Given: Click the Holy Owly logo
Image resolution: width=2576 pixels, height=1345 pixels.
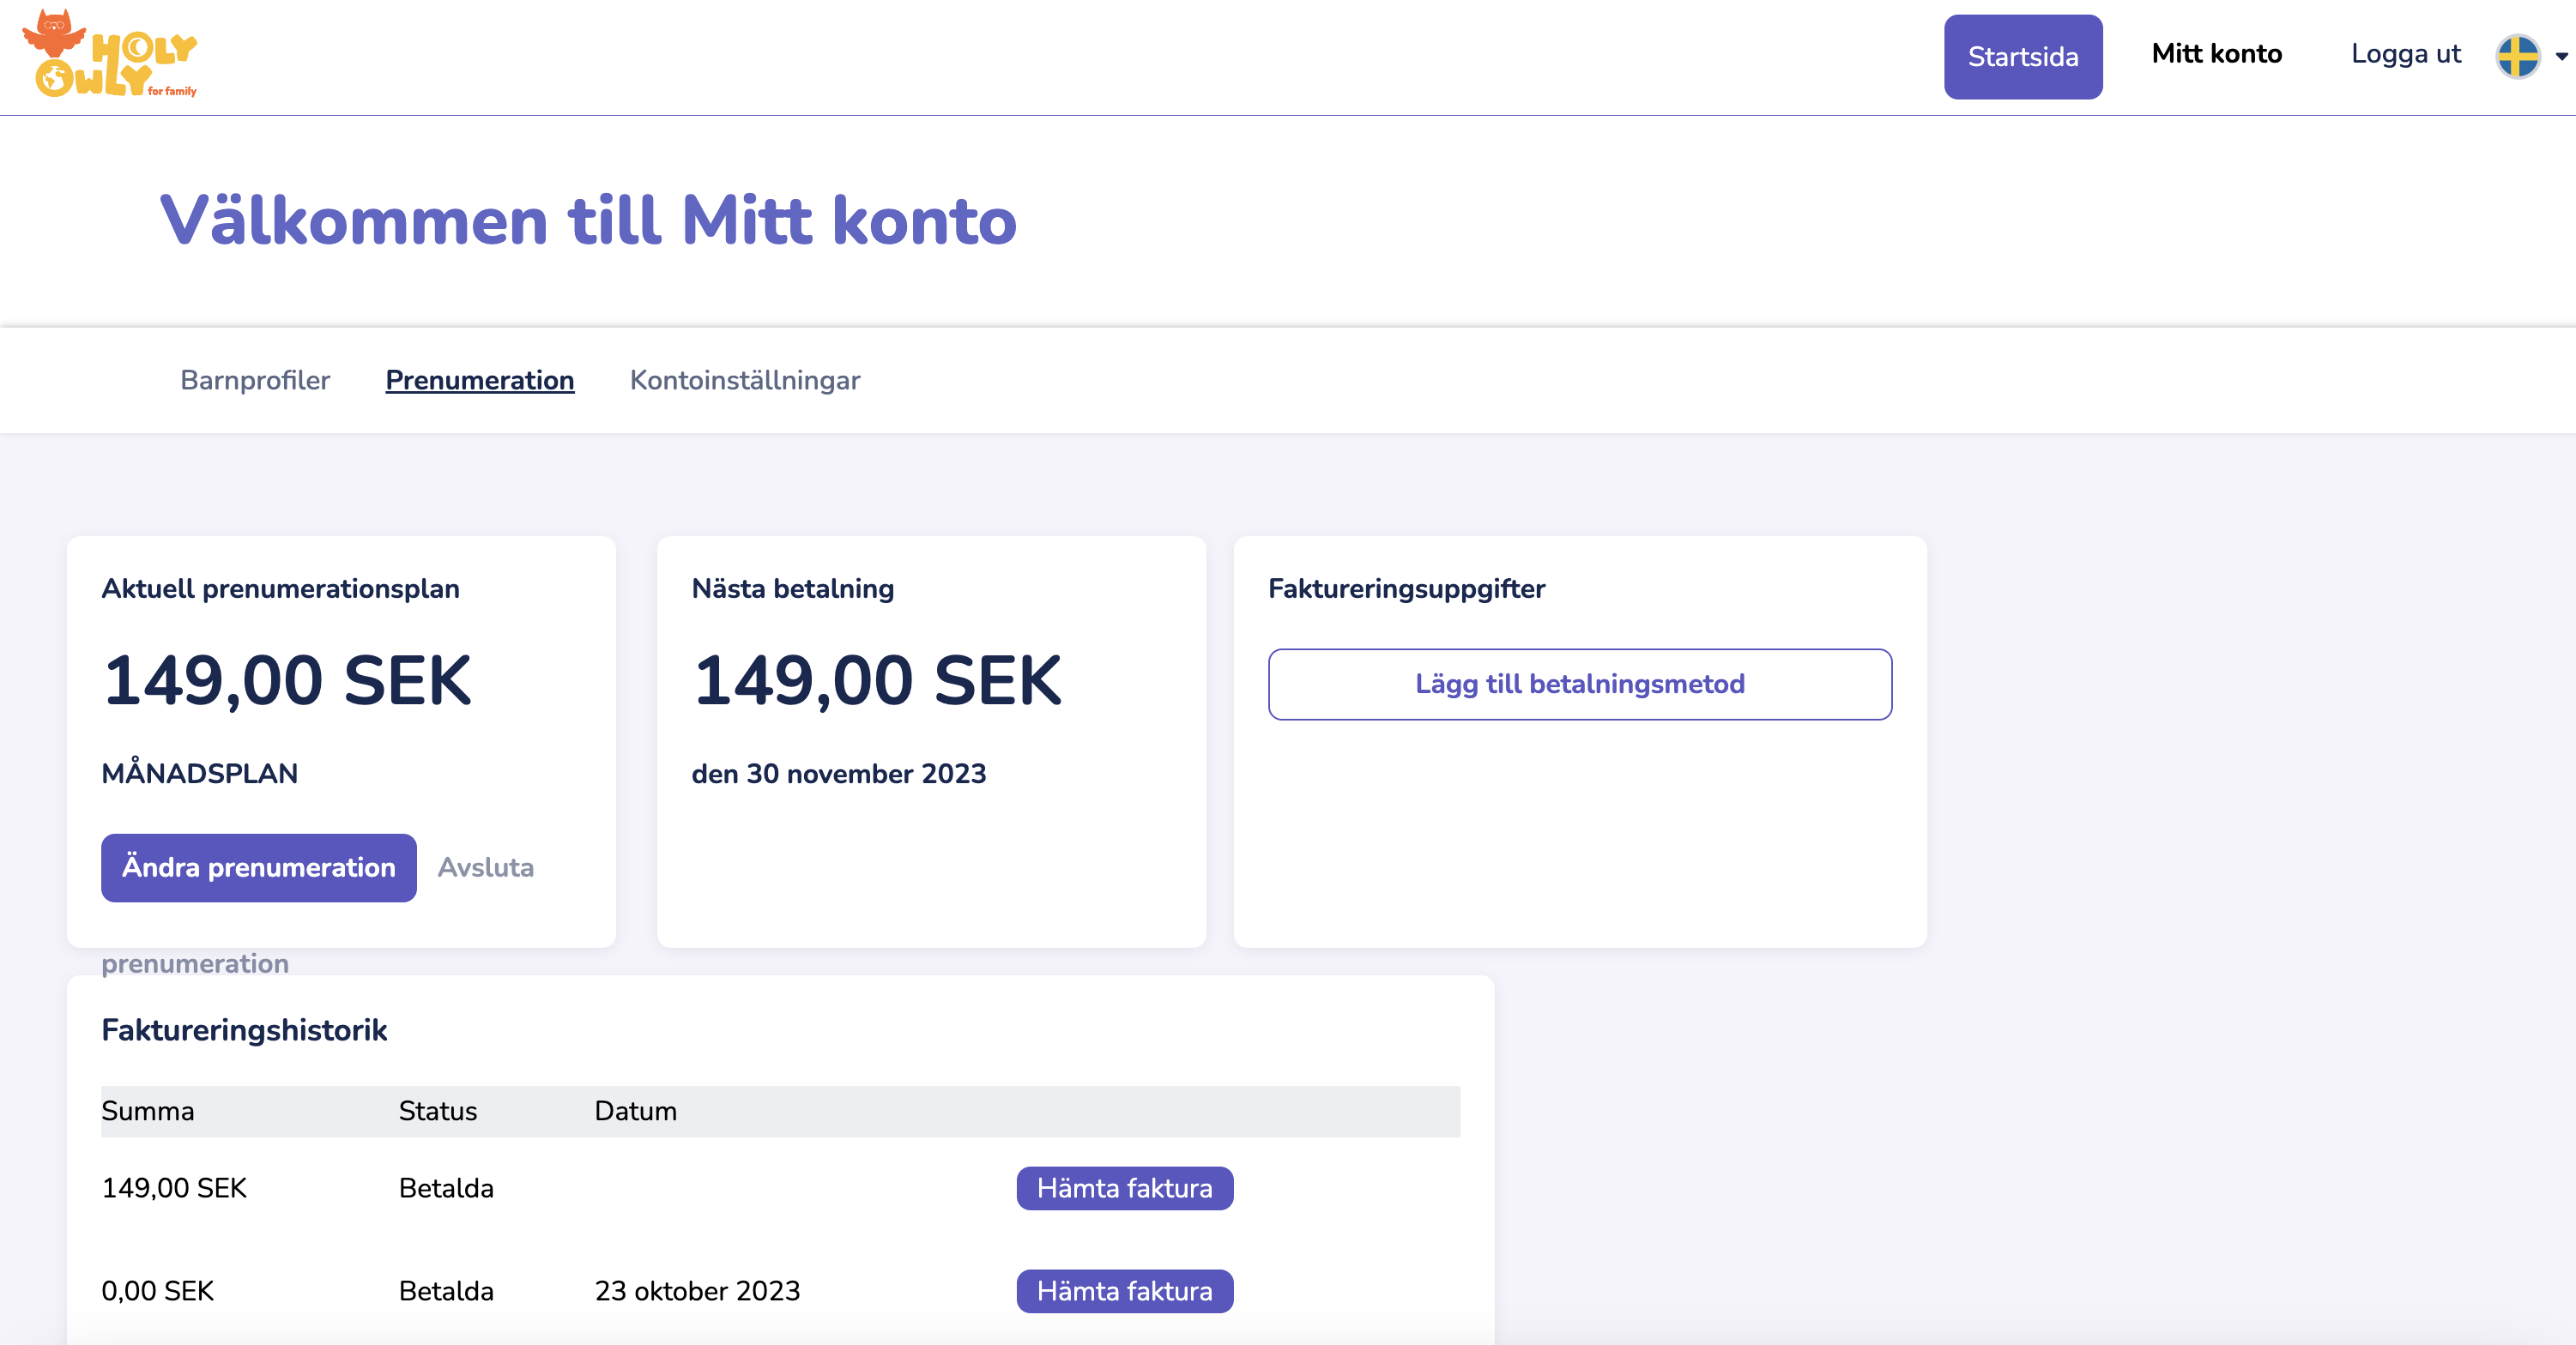Looking at the screenshot, I should click(x=110, y=54).
